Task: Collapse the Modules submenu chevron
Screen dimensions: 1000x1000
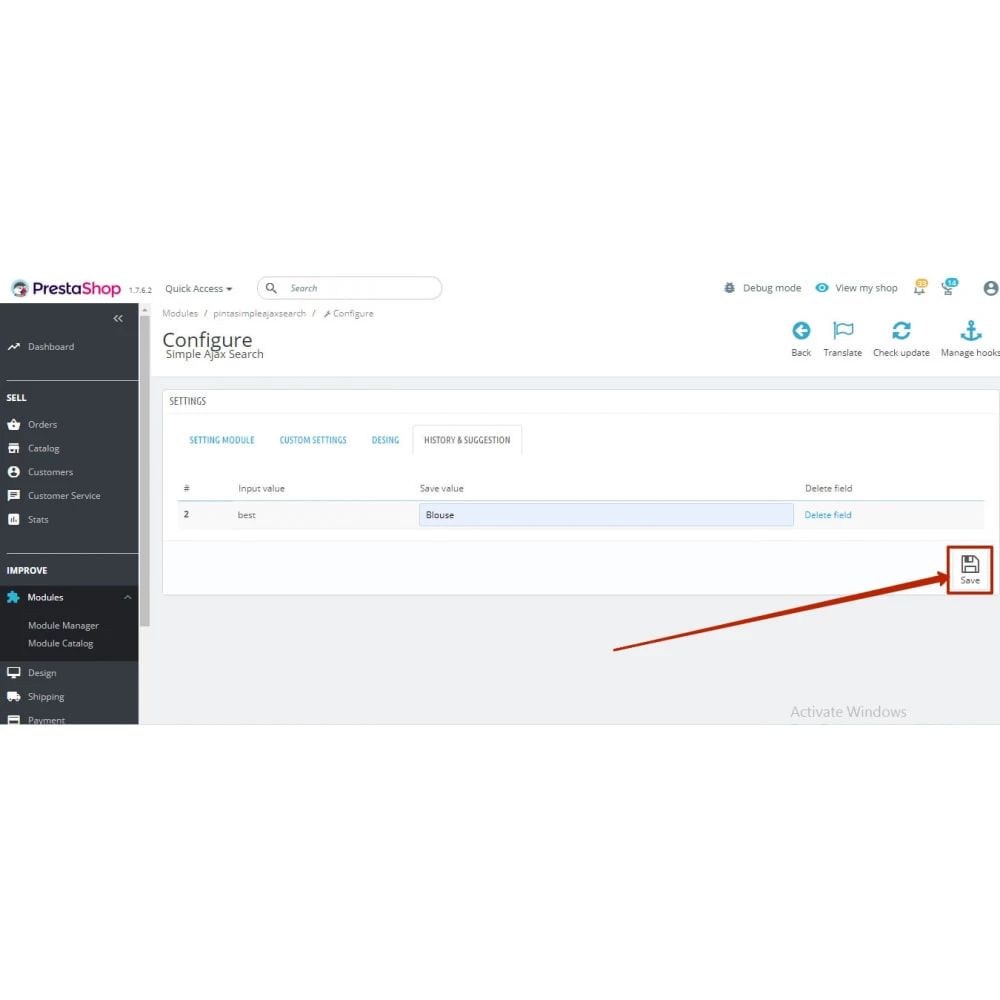Action: (128, 597)
